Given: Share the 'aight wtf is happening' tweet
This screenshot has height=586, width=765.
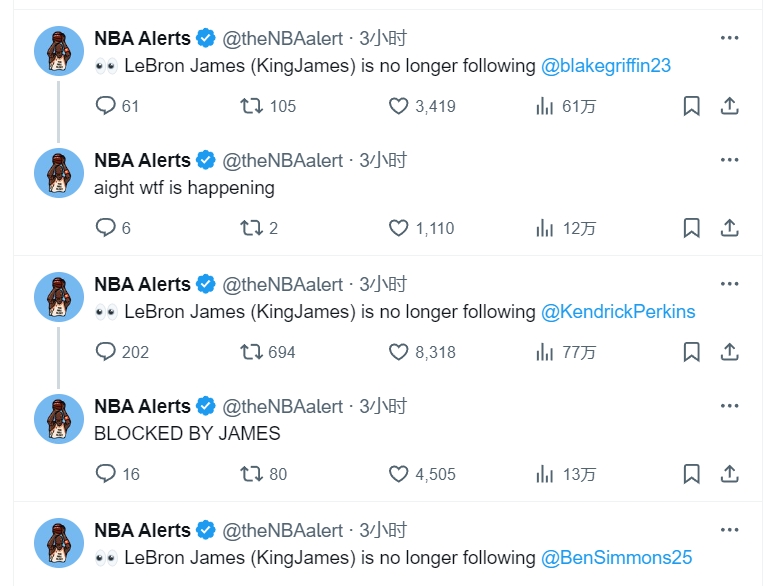Looking at the screenshot, I should coord(730,228).
